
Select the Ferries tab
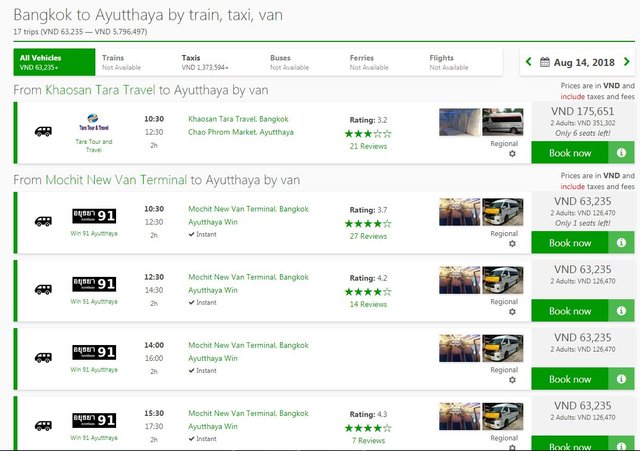click(x=369, y=62)
